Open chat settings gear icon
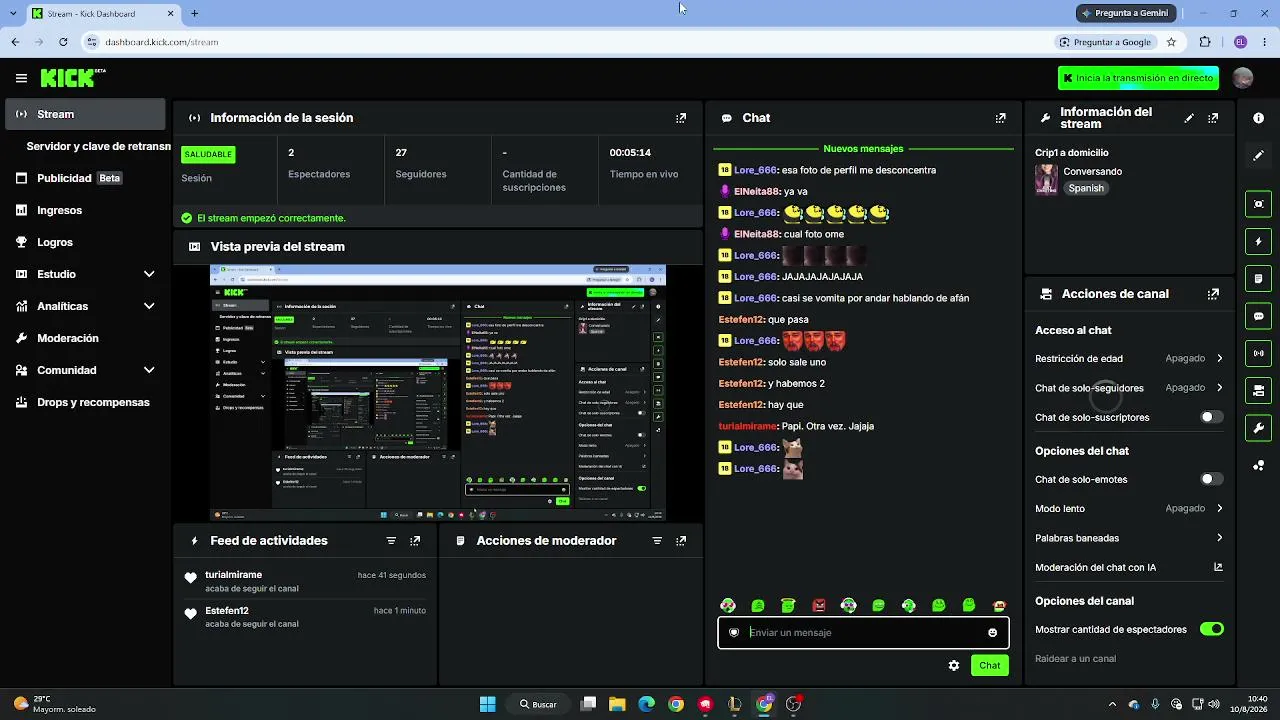This screenshot has height=720, width=1280. [954, 666]
